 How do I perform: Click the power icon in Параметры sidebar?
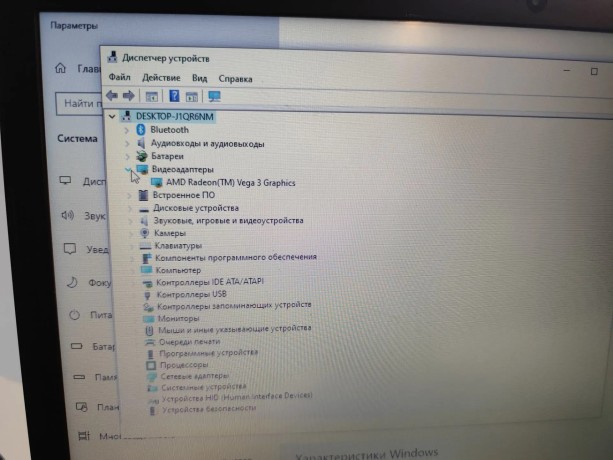pyautogui.click(x=74, y=315)
